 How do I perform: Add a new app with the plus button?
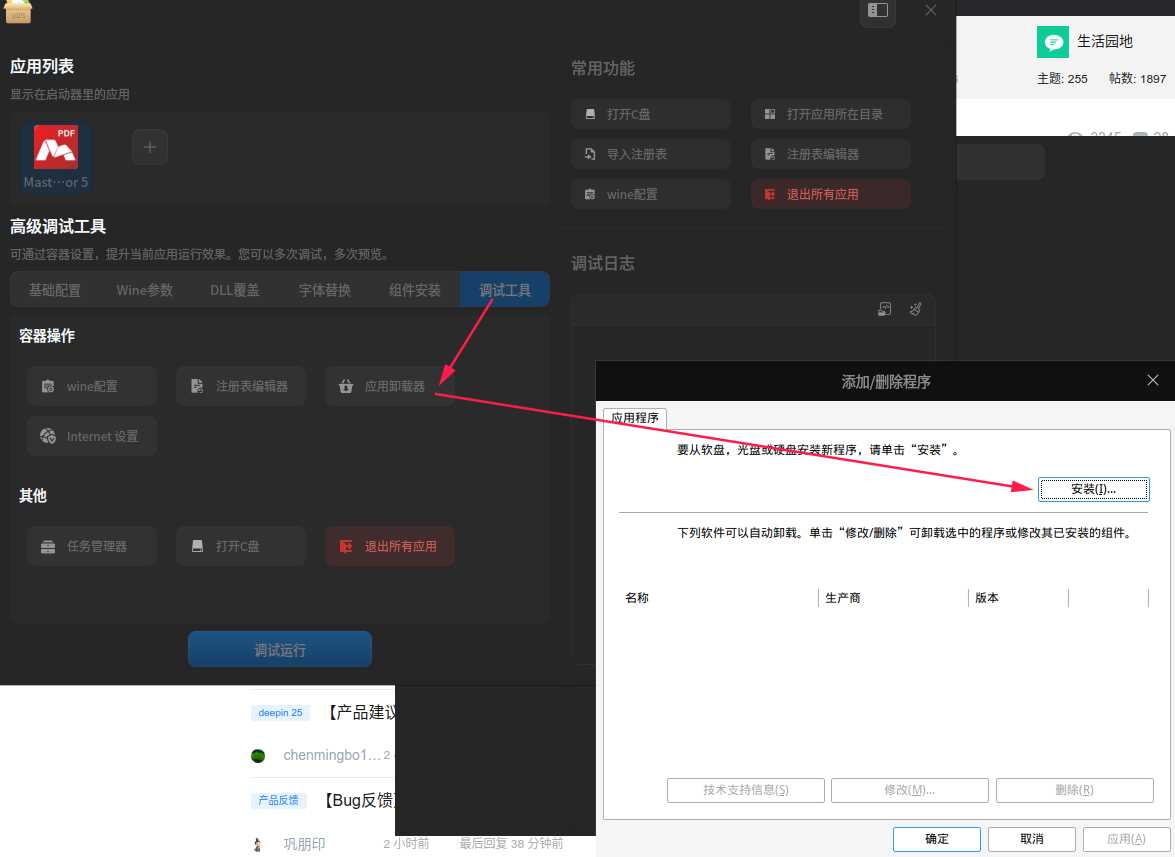(150, 147)
